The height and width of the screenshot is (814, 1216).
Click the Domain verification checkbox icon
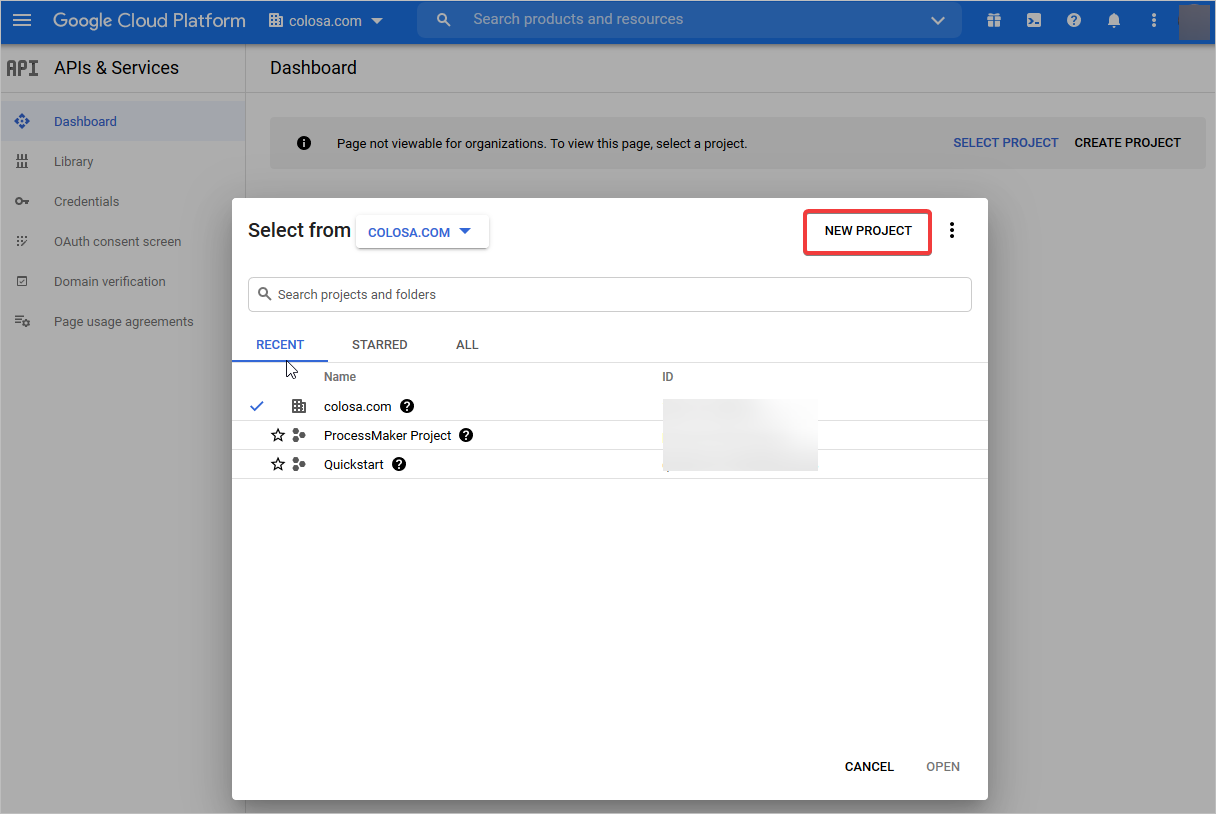[x=22, y=281]
